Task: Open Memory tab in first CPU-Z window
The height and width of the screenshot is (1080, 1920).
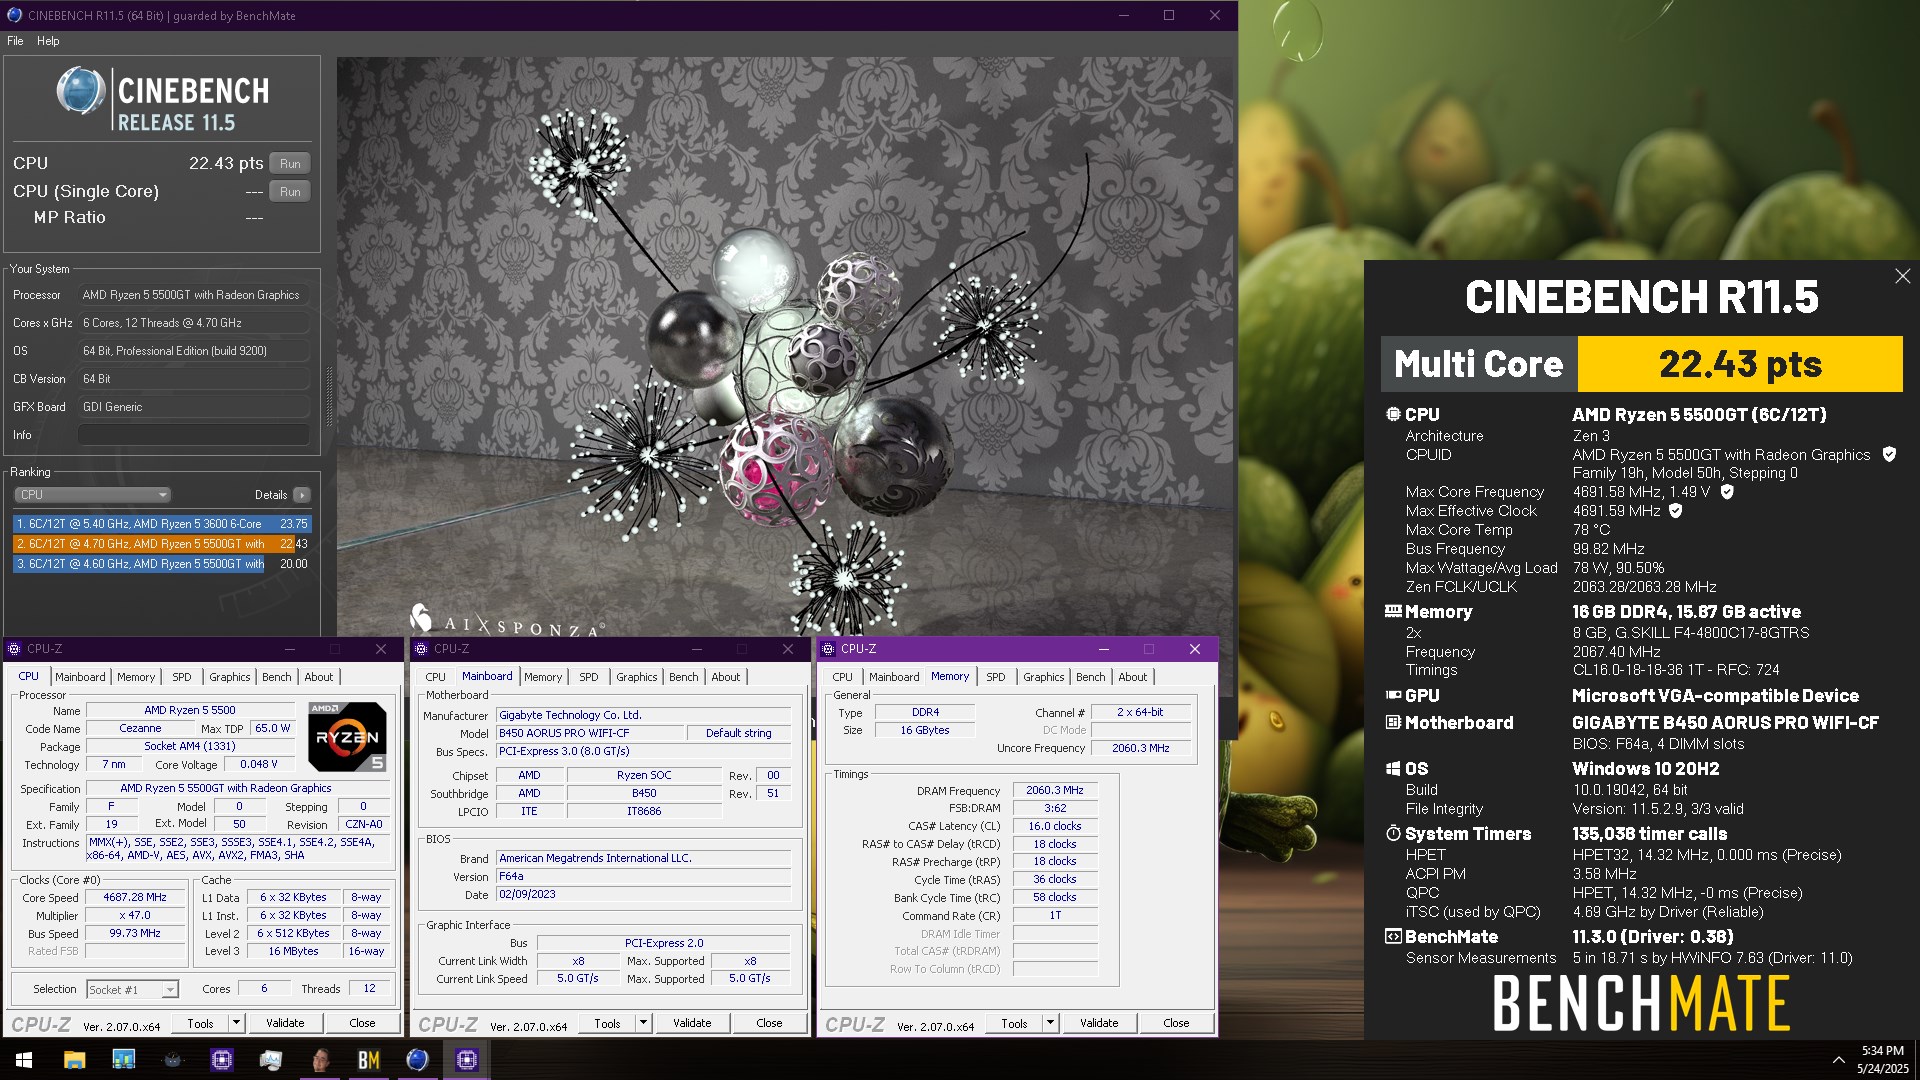Action: point(136,677)
